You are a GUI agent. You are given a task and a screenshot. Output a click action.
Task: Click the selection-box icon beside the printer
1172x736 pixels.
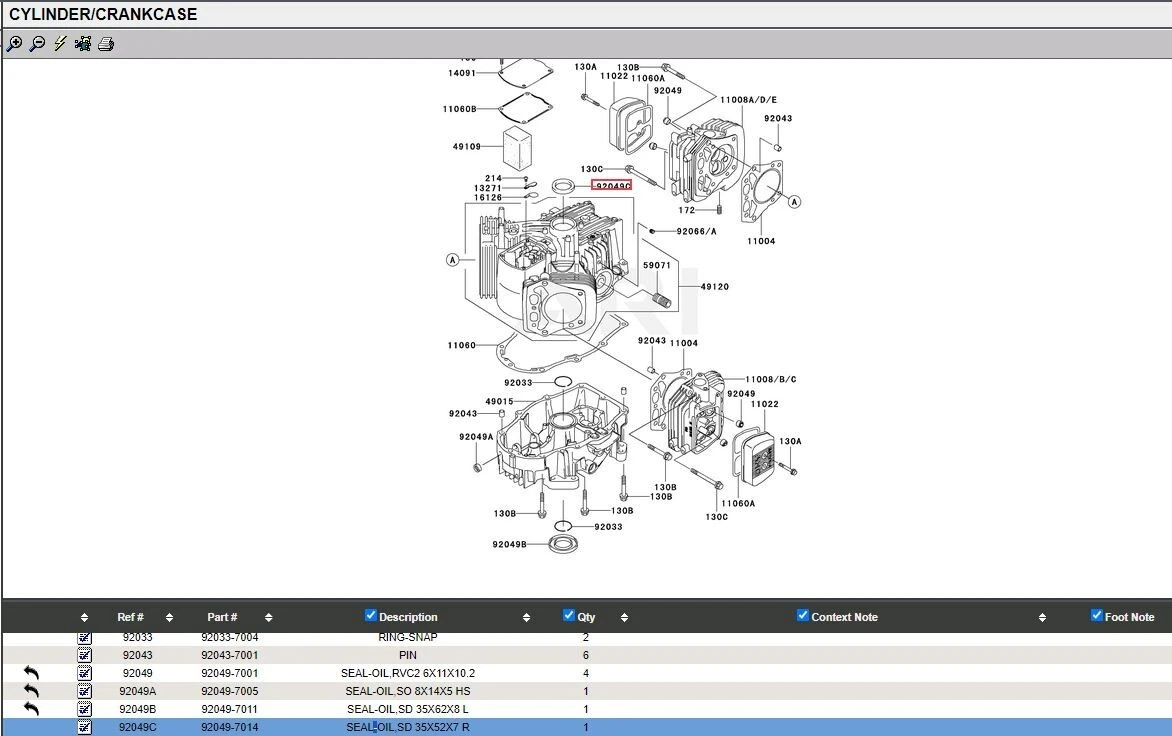coord(83,44)
